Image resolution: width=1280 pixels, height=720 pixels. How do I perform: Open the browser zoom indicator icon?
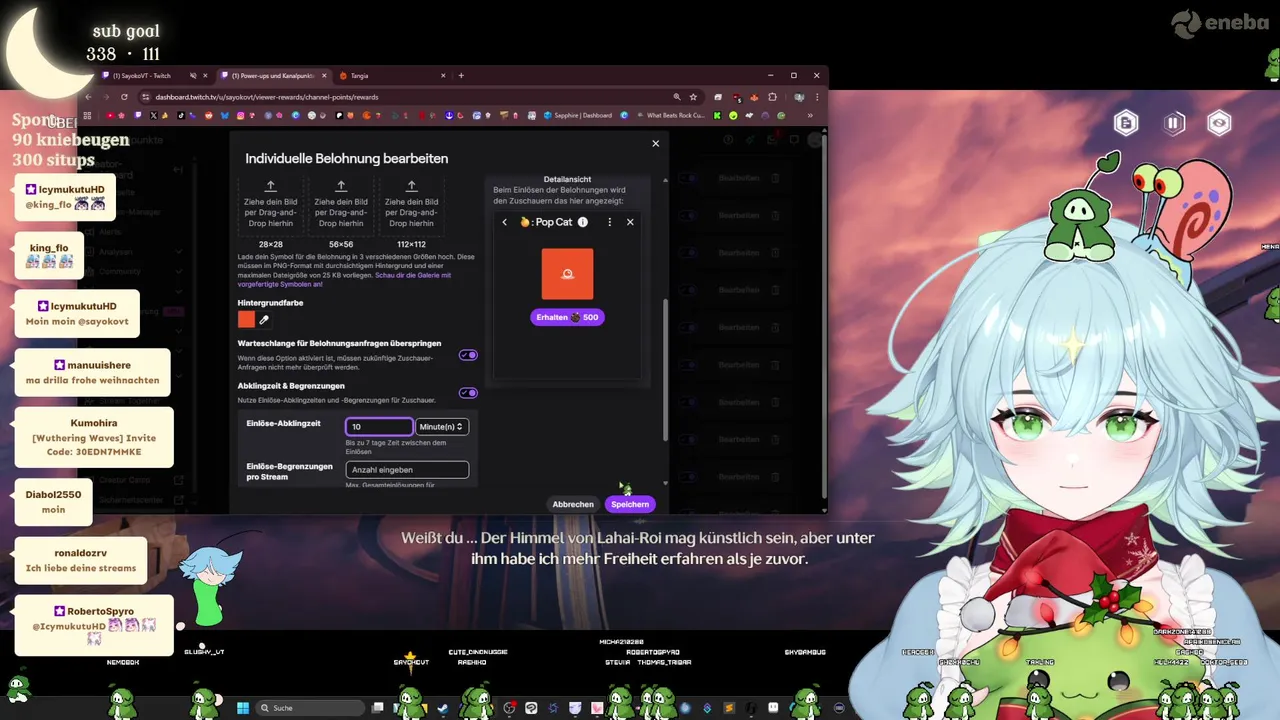tap(677, 97)
